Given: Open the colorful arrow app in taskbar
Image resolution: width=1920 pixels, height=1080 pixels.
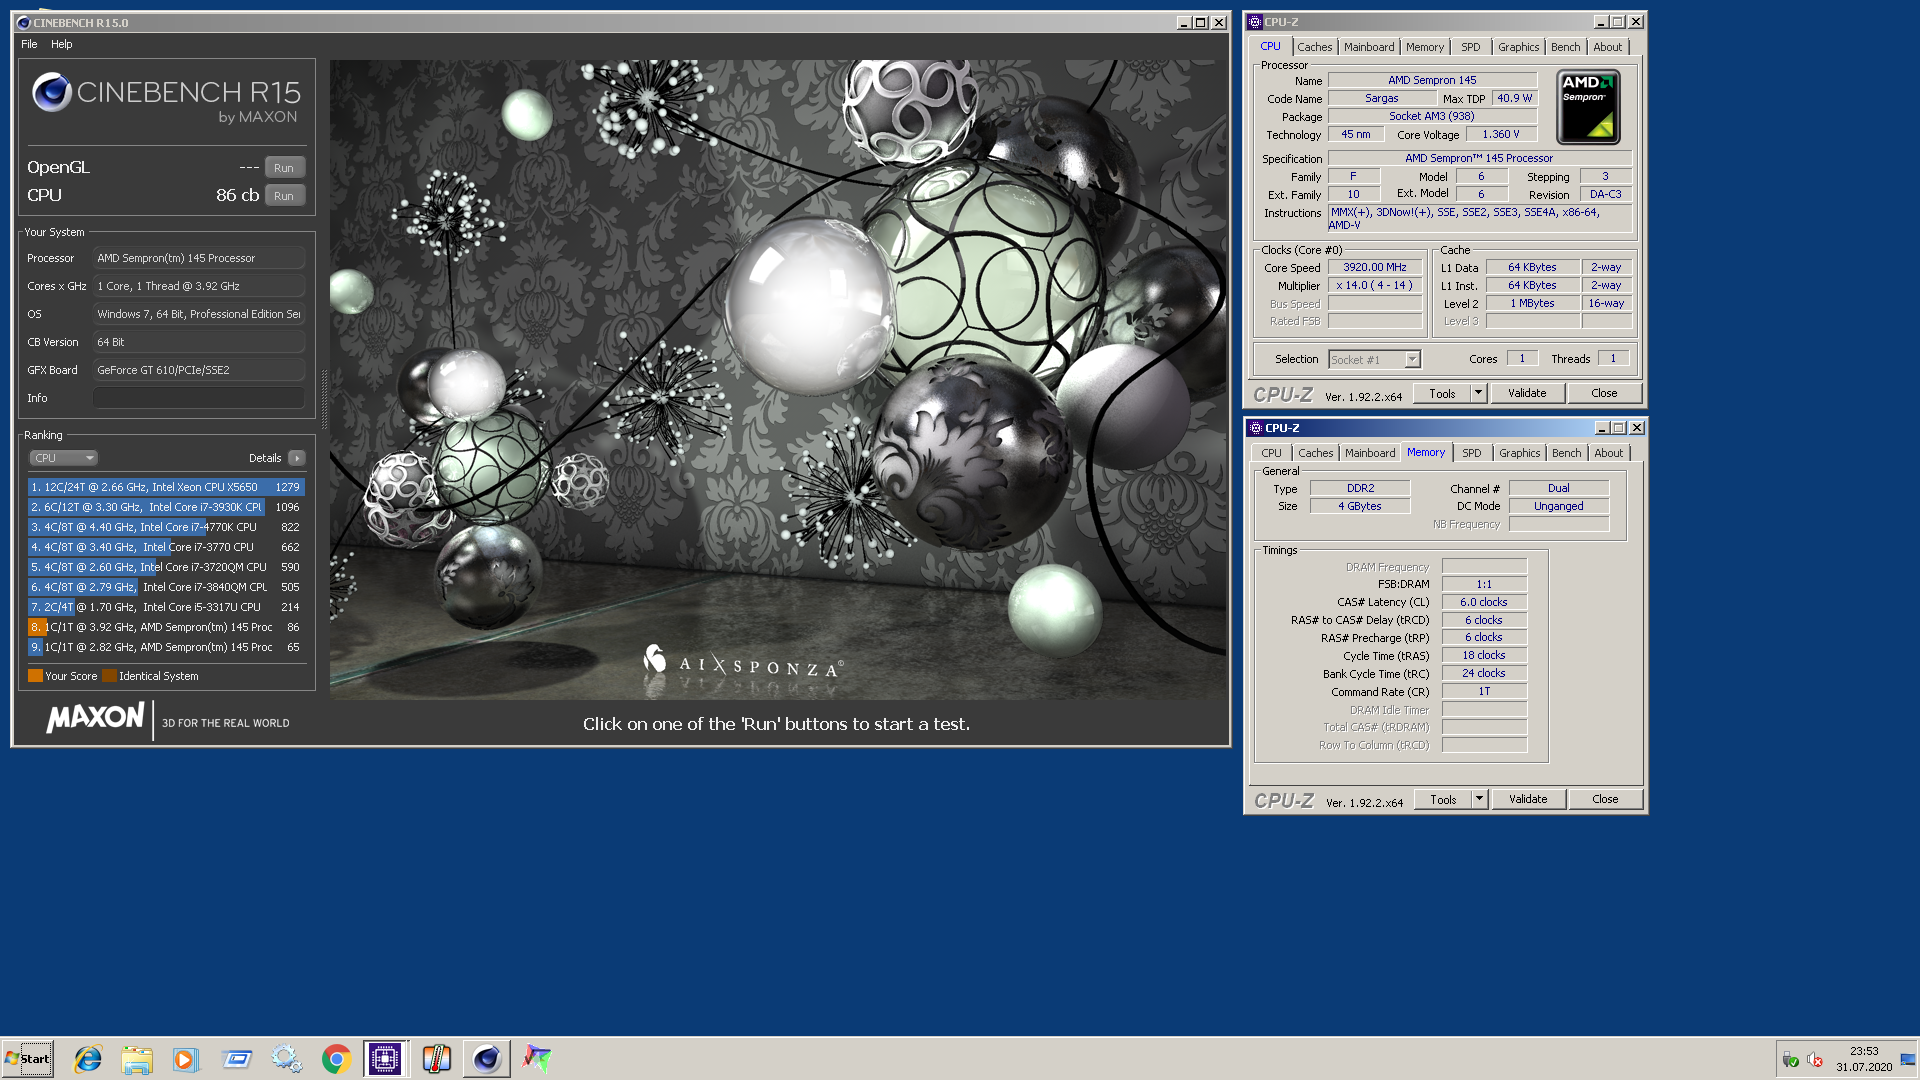Looking at the screenshot, I should 537,1059.
